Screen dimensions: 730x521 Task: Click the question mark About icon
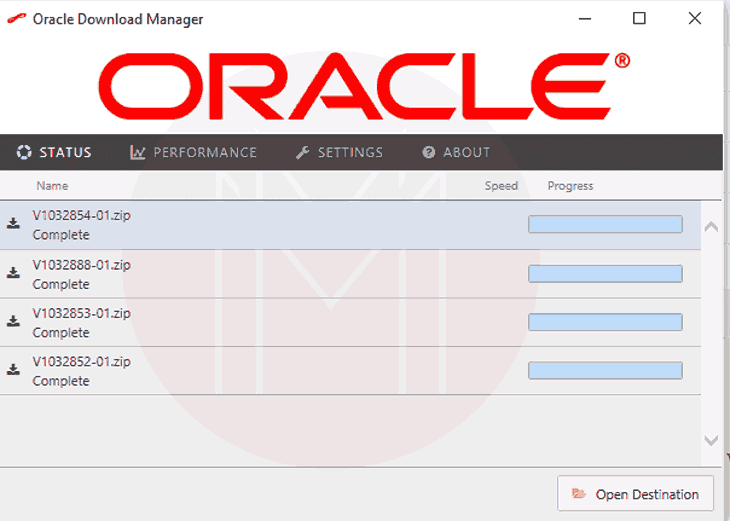(429, 153)
